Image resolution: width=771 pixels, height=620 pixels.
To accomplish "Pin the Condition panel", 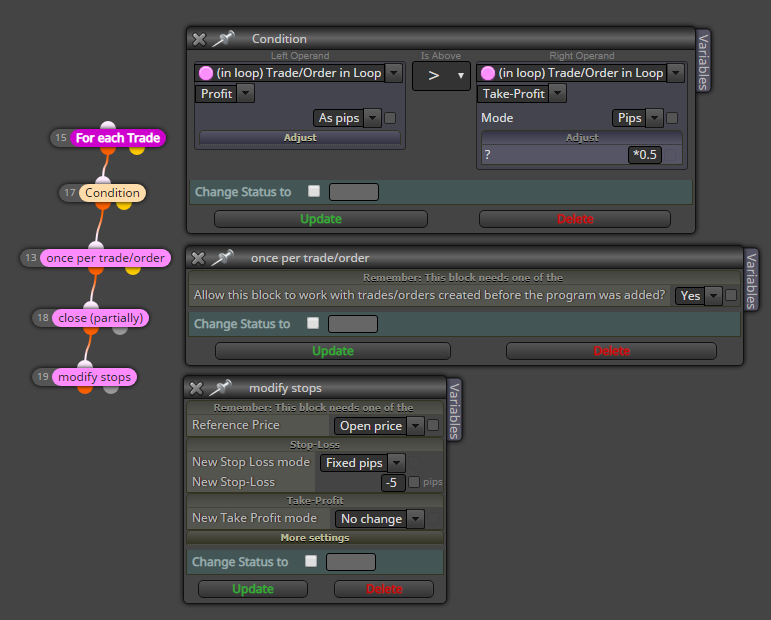I will click(223, 39).
